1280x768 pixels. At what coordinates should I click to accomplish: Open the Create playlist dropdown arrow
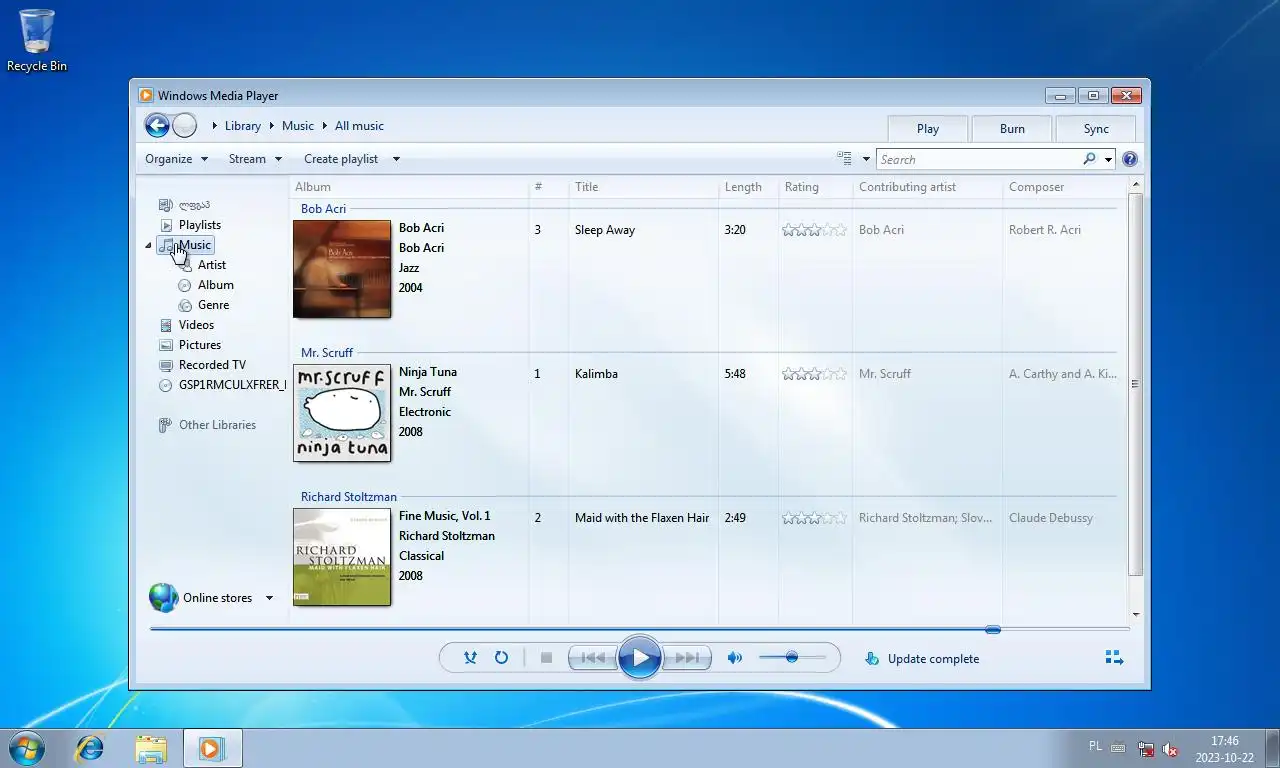[x=396, y=159]
